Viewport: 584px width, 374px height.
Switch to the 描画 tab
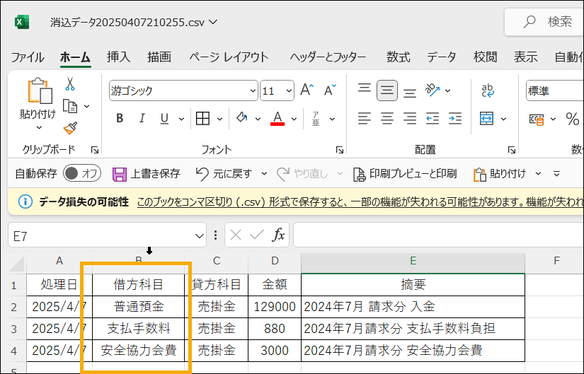click(159, 57)
